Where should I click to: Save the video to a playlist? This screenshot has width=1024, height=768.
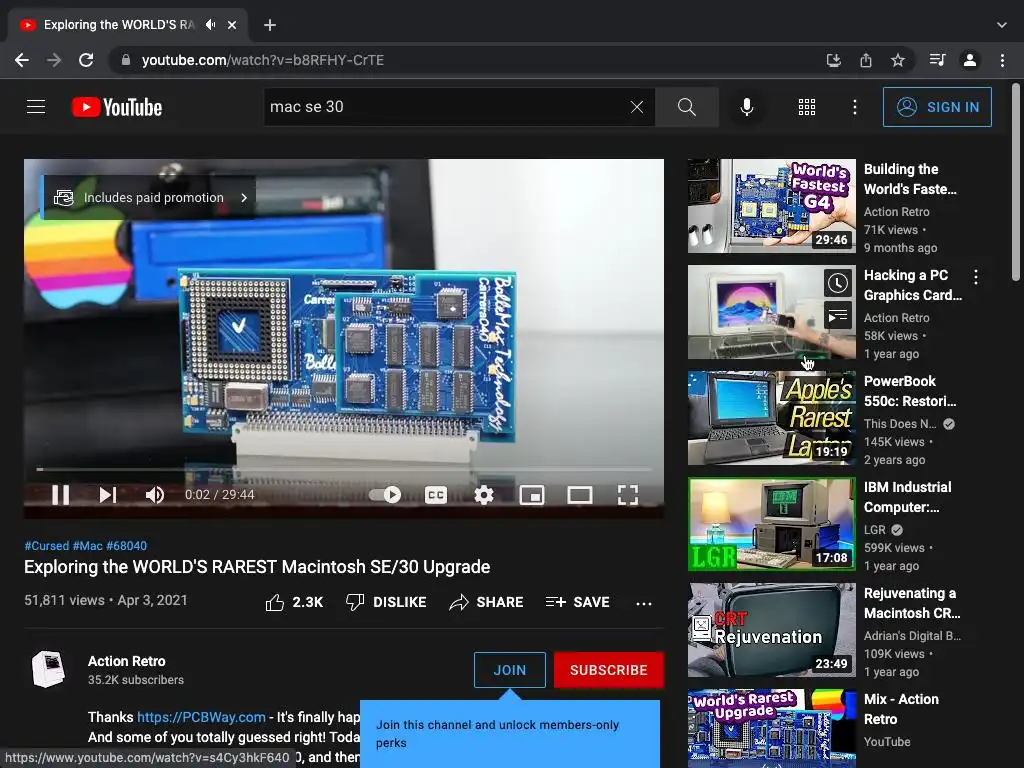pyautogui.click(x=577, y=602)
